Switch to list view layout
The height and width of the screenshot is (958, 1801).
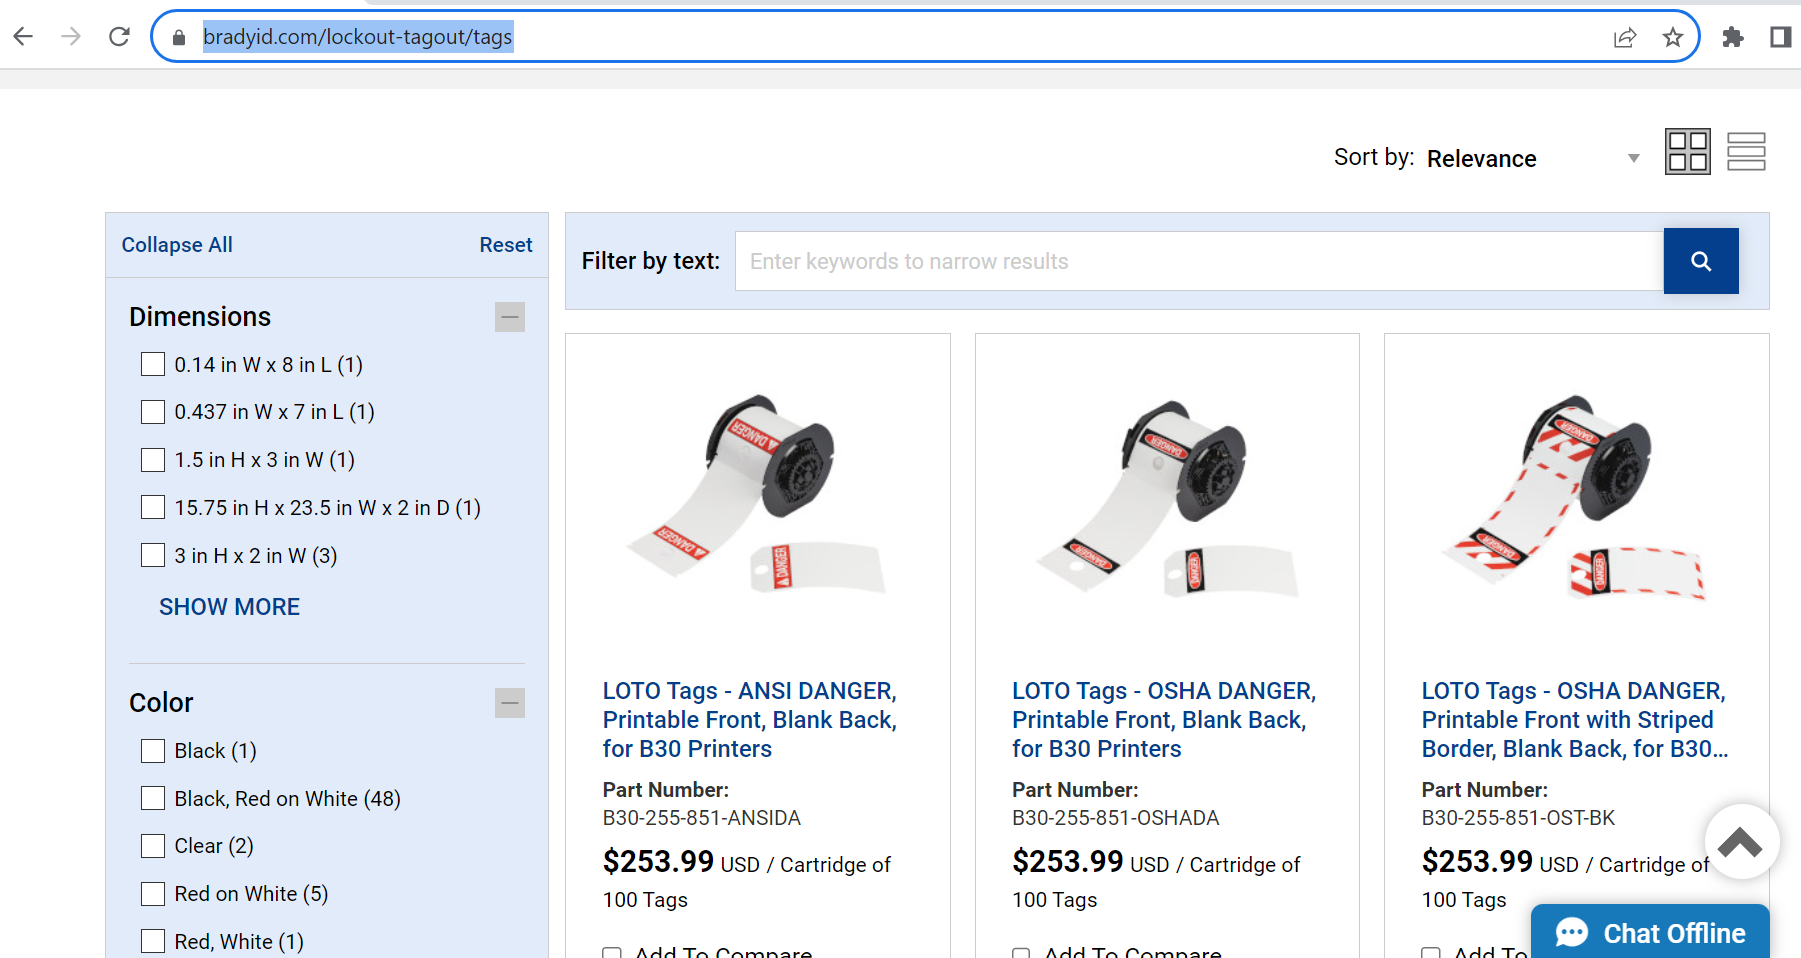(x=1746, y=152)
